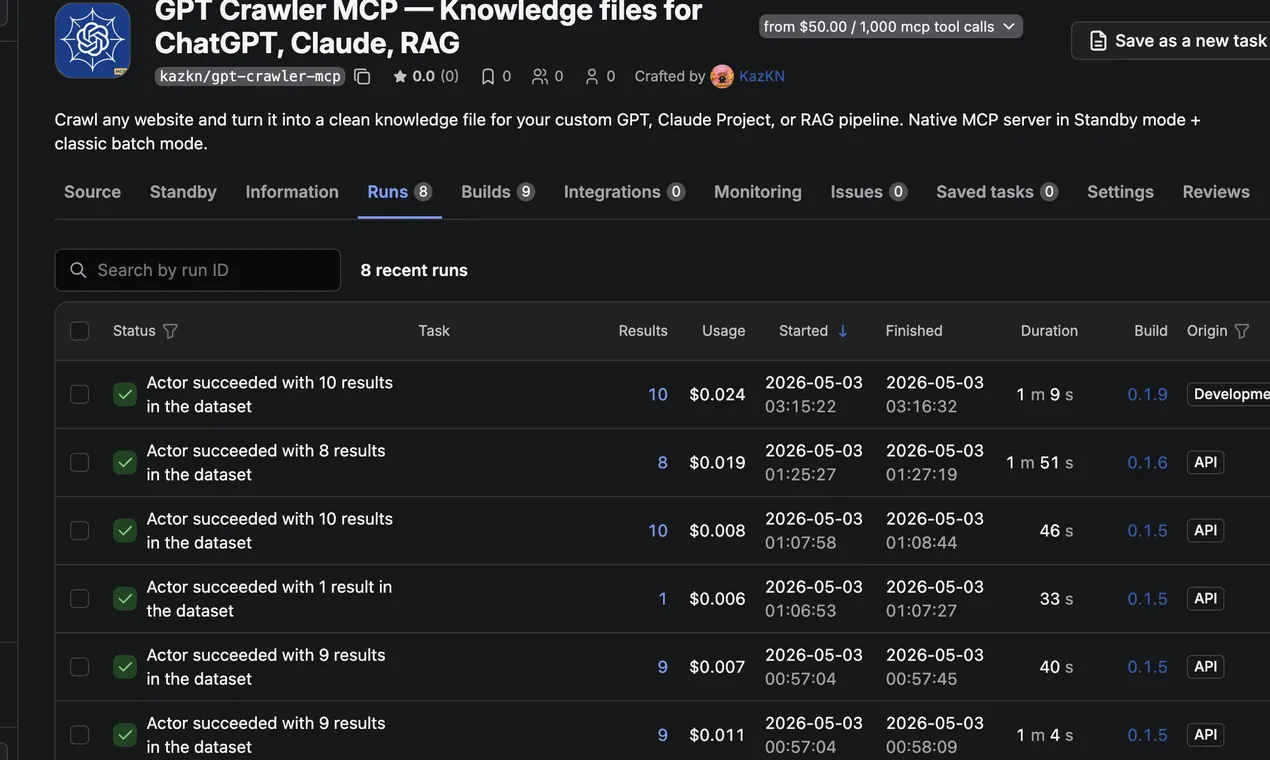Focus the Search by run ID field
The image size is (1270, 760).
pos(198,270)
